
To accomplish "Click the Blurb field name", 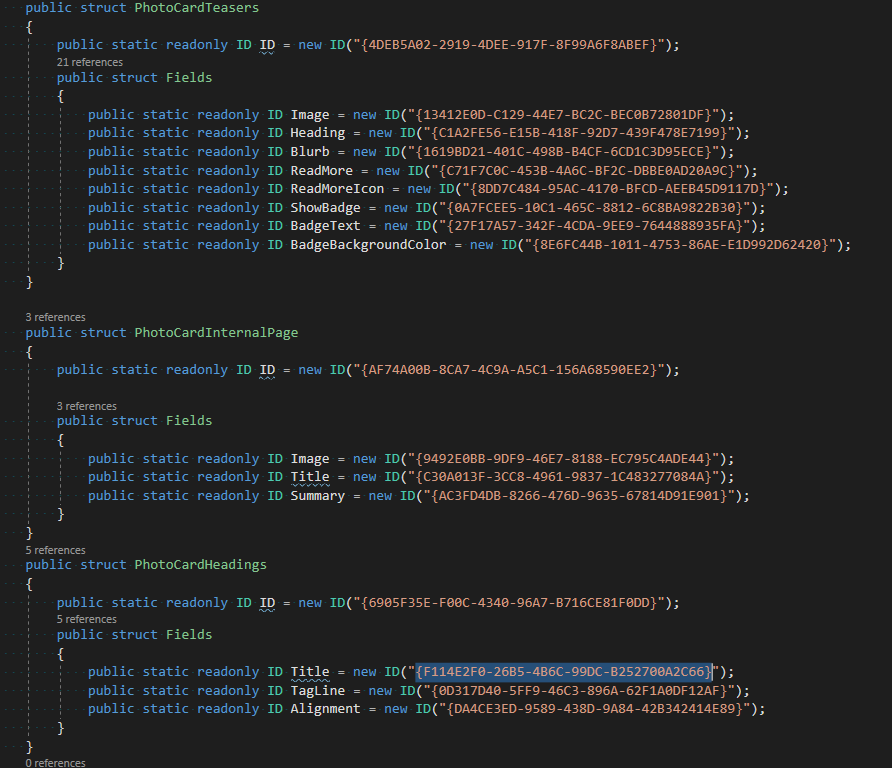I will (310, 150).
